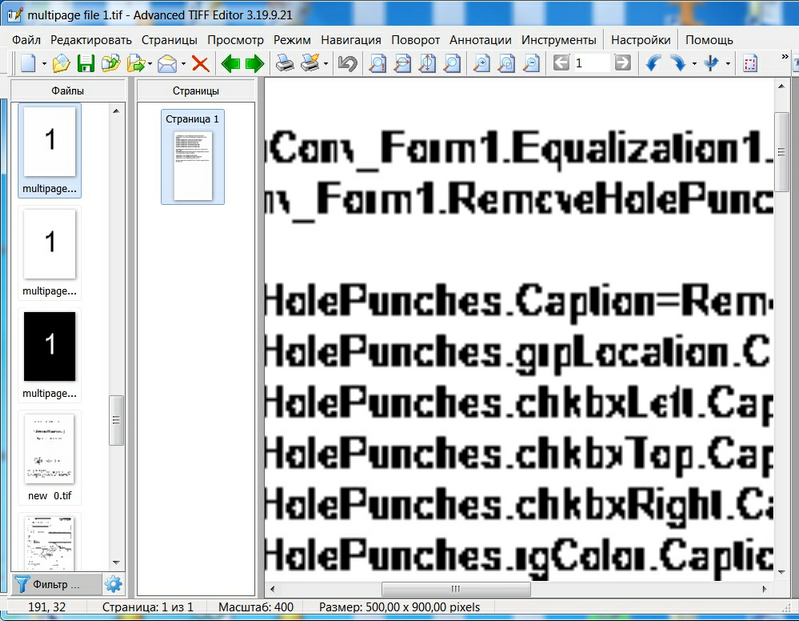Click the Файлы panel header
The width and height of the screenshot is (799, 621).
coord(68,91)
